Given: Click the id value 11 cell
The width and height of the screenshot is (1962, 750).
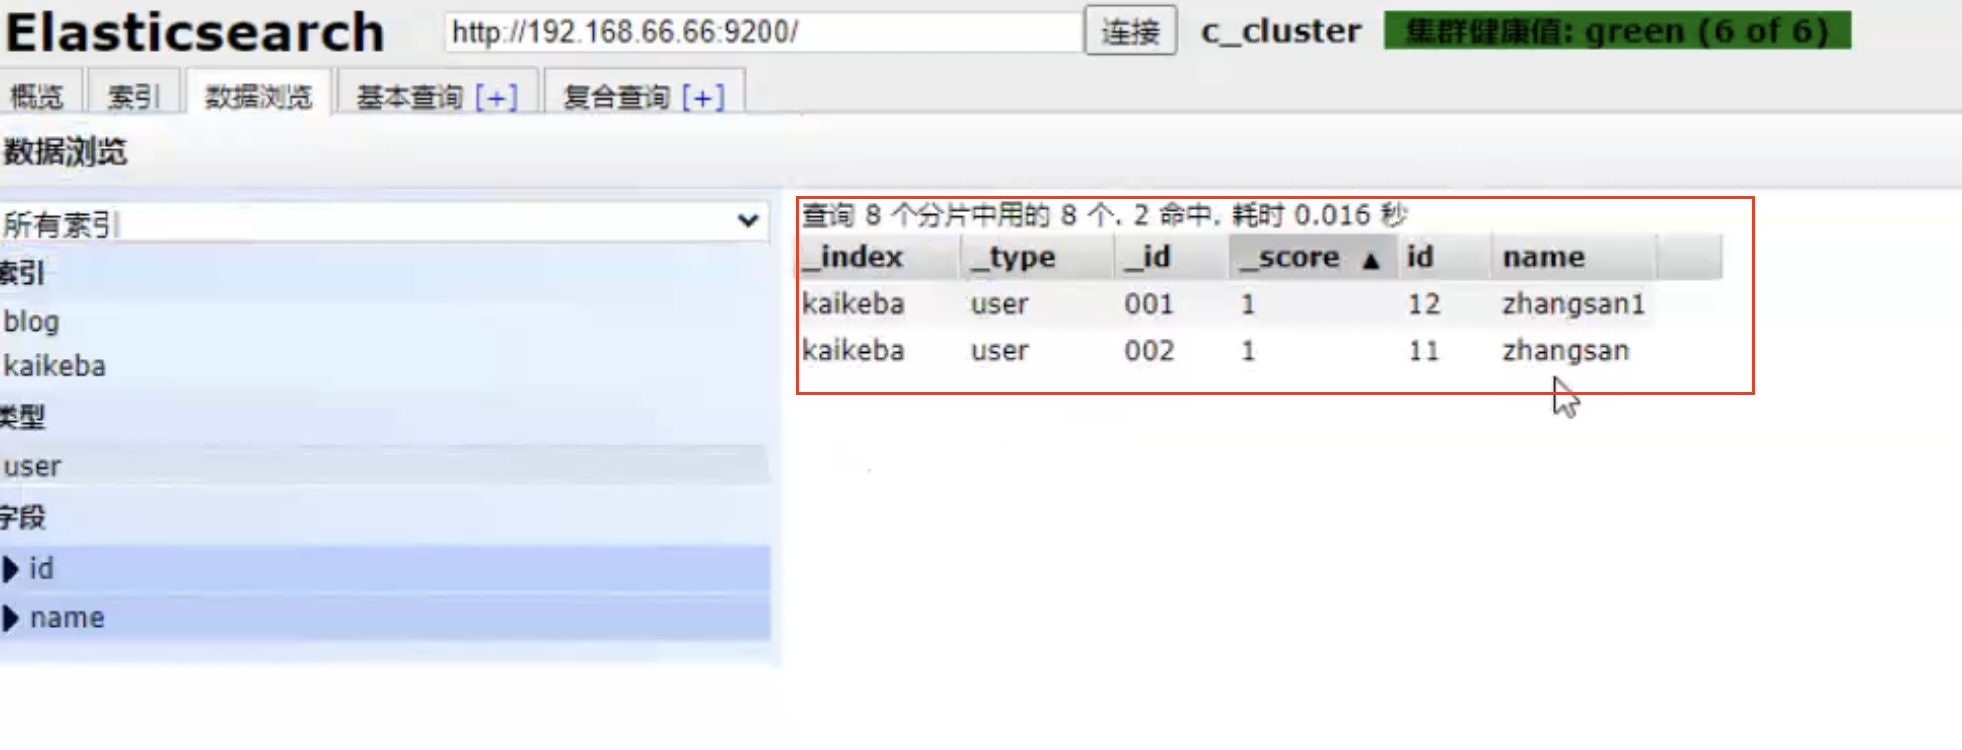Looking at the screenshot, I should (1424, 351).
